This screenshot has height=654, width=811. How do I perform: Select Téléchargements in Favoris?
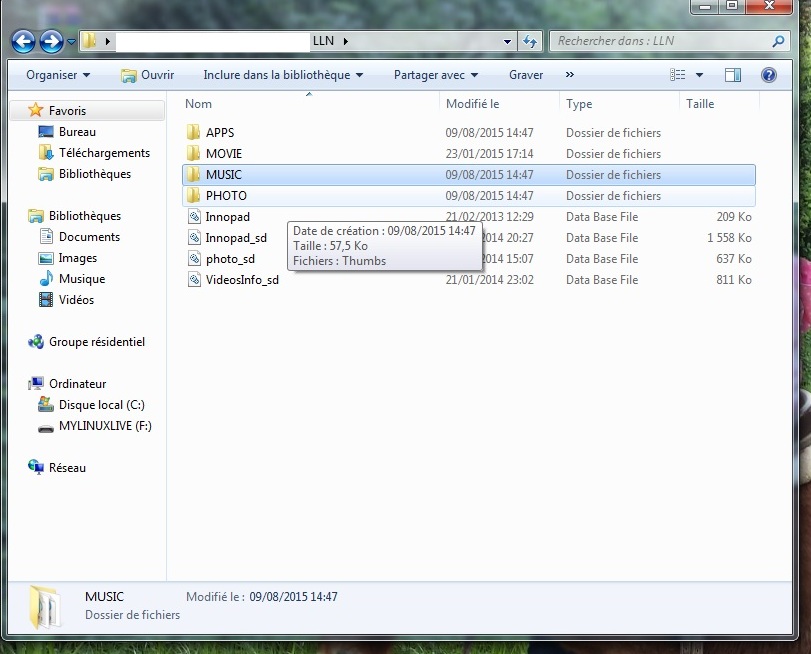(104, 153)
